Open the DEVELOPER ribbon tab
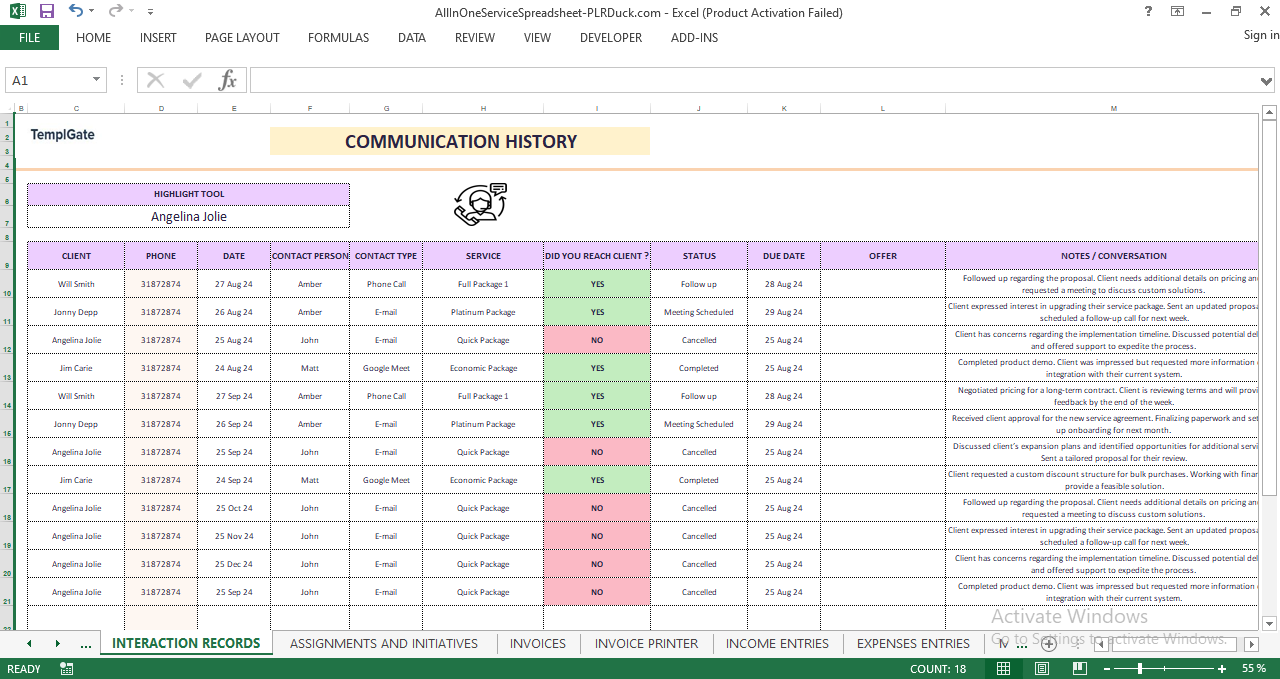The height and width of the screenshot is (679, 1280). point(611,38)
